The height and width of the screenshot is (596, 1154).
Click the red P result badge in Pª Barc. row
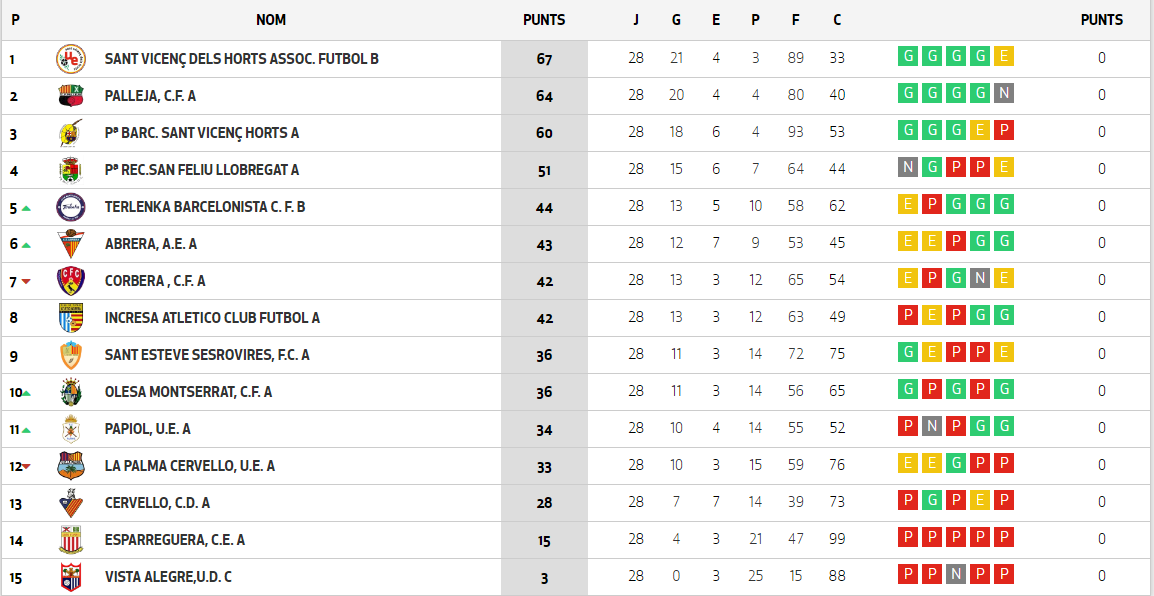pos(1003,130)
